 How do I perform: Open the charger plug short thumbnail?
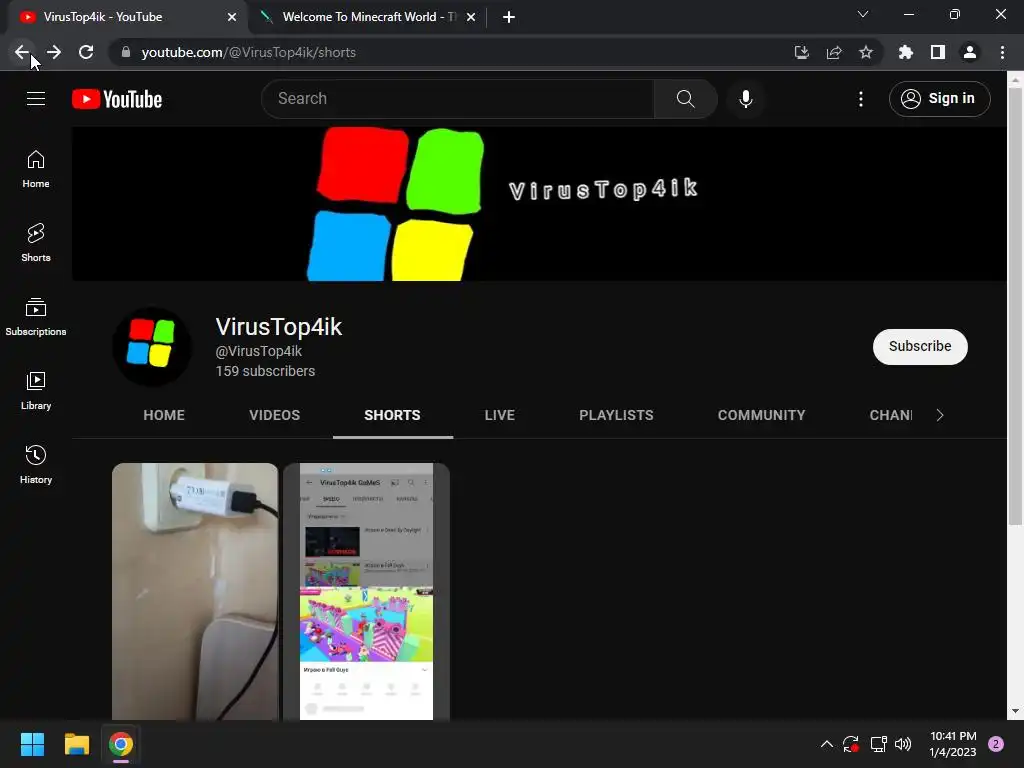pyautogui.click(x=195, y=591)
